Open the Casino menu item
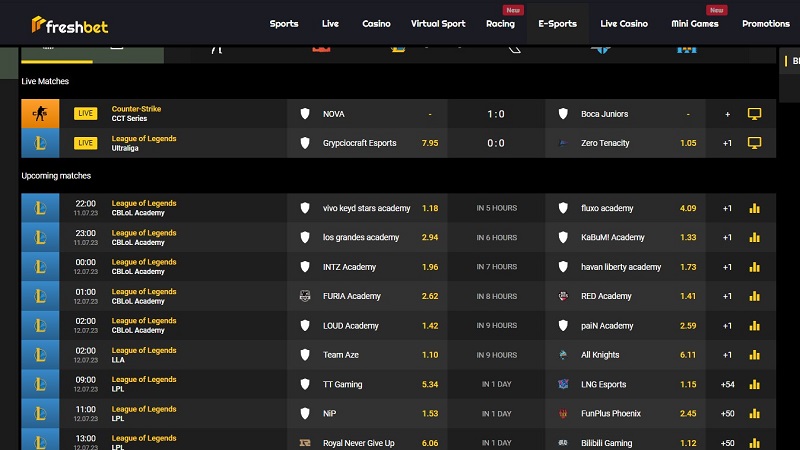800x450 pixels. point(376,23)
